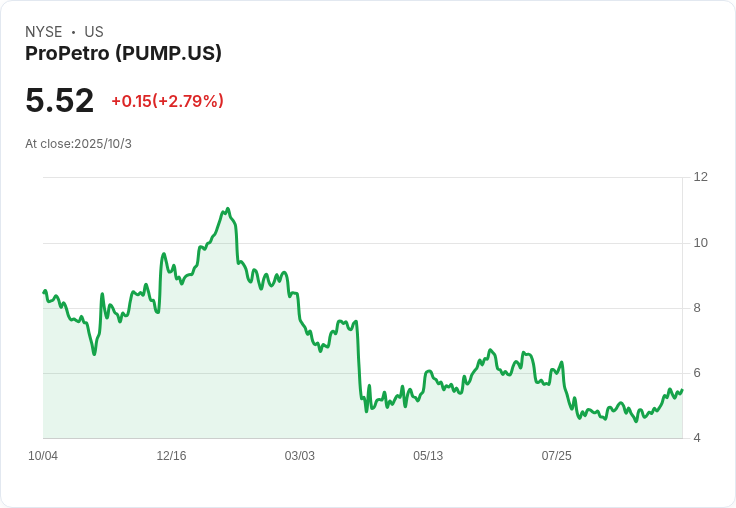Select the 12/16 date on the x-axis
The height and width of the screenshot is (508, 736).
(x=171, y=456)
